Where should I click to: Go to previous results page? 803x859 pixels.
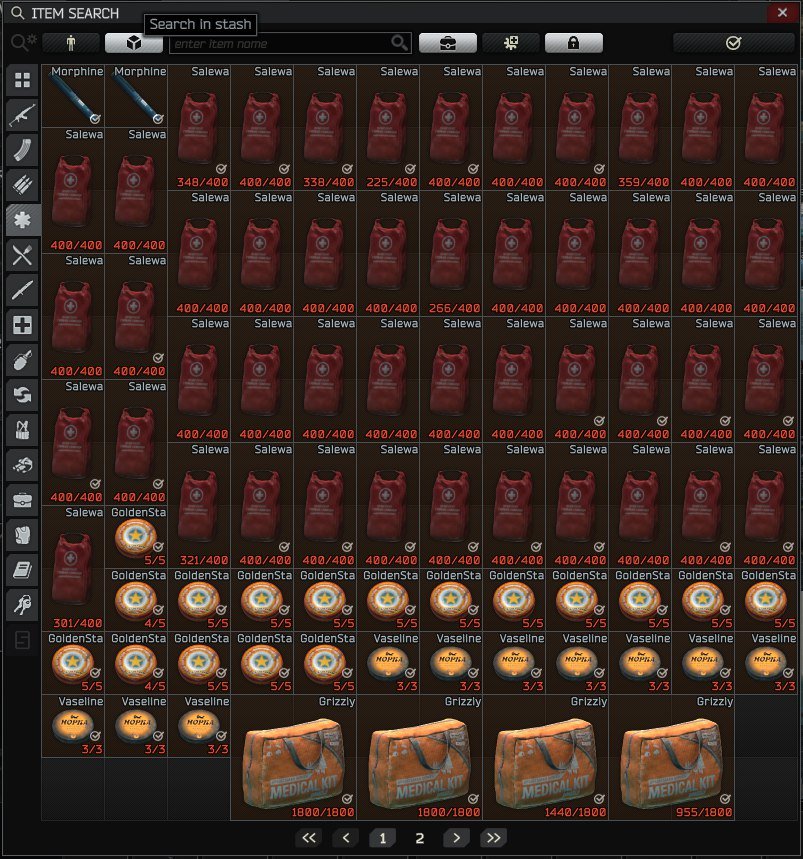click(346, 838)
